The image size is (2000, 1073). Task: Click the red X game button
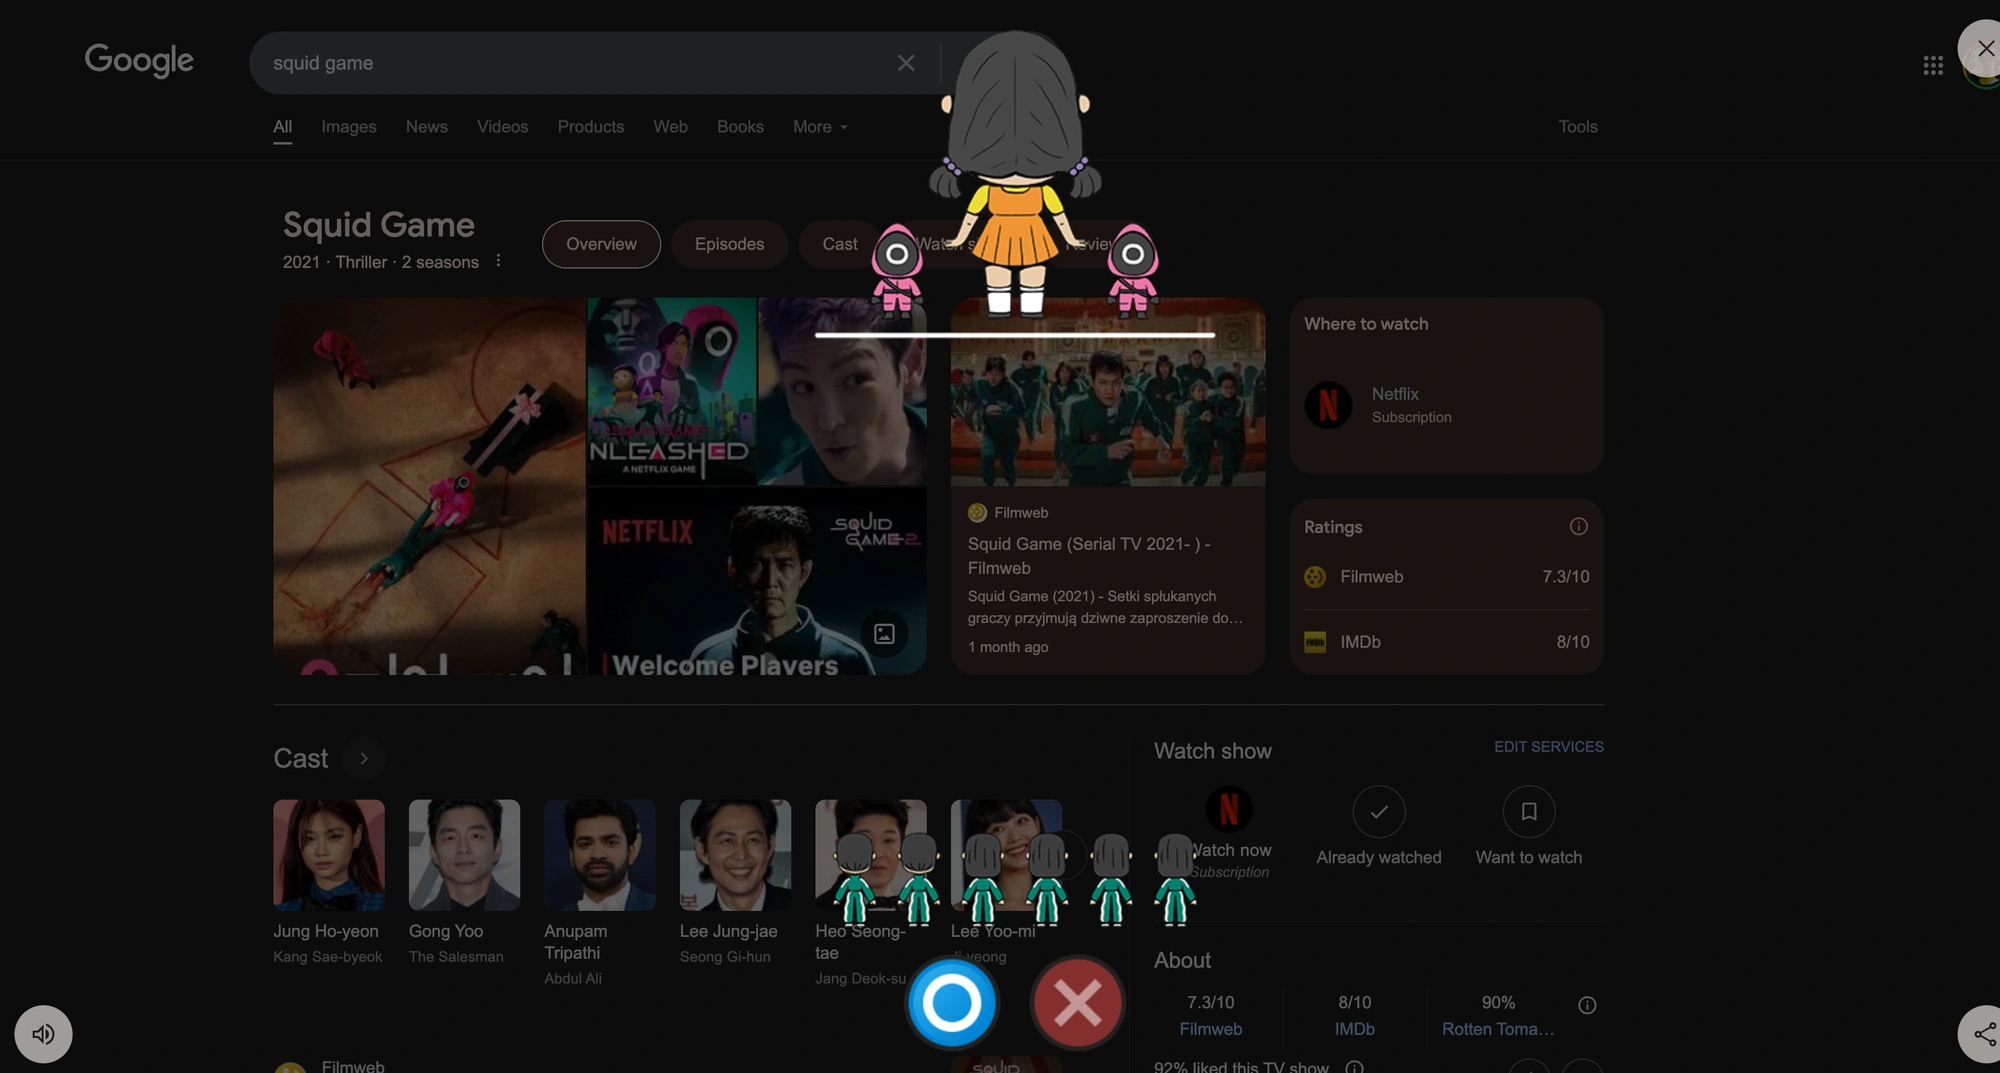click(1077, 1002)
